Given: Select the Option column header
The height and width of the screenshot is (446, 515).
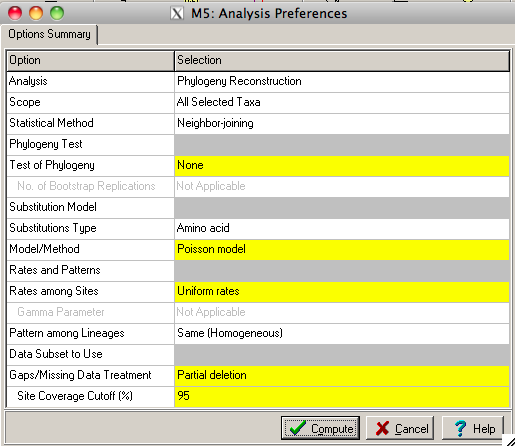Looking at the screenshot, I should pos(90,61).
